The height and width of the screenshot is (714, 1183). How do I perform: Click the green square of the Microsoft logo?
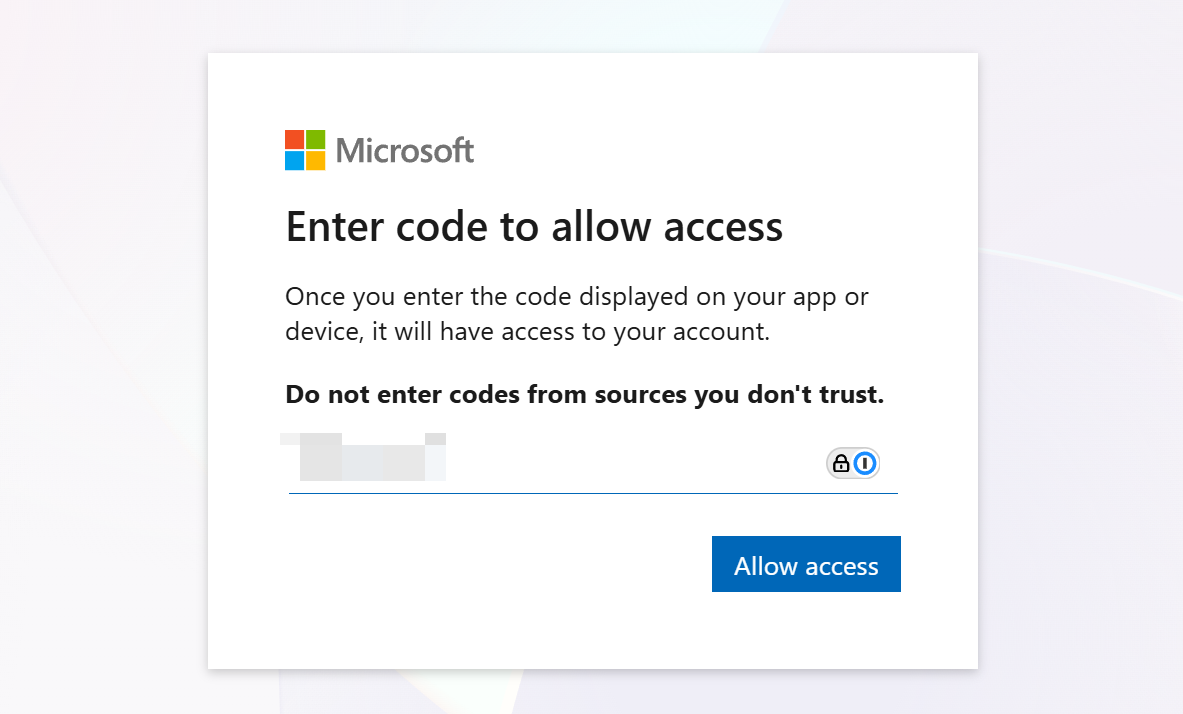point(315,139)
